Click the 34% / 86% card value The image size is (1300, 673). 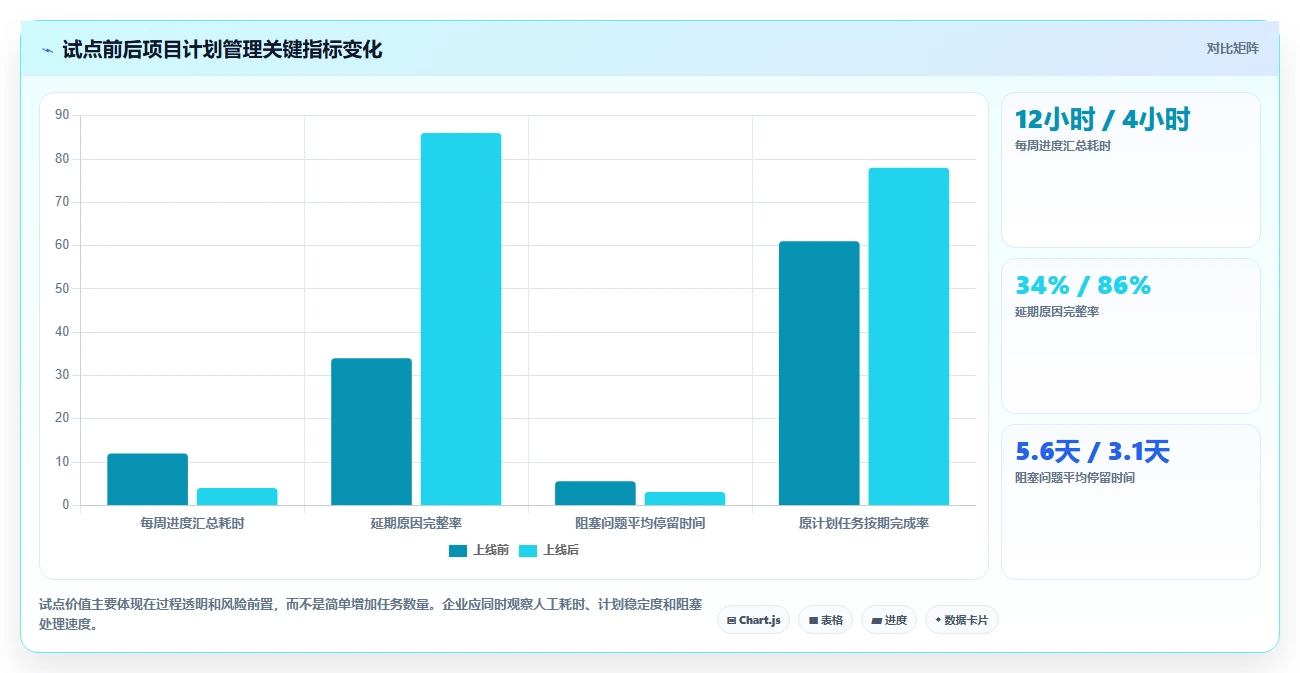click(x=1083, y=285)
